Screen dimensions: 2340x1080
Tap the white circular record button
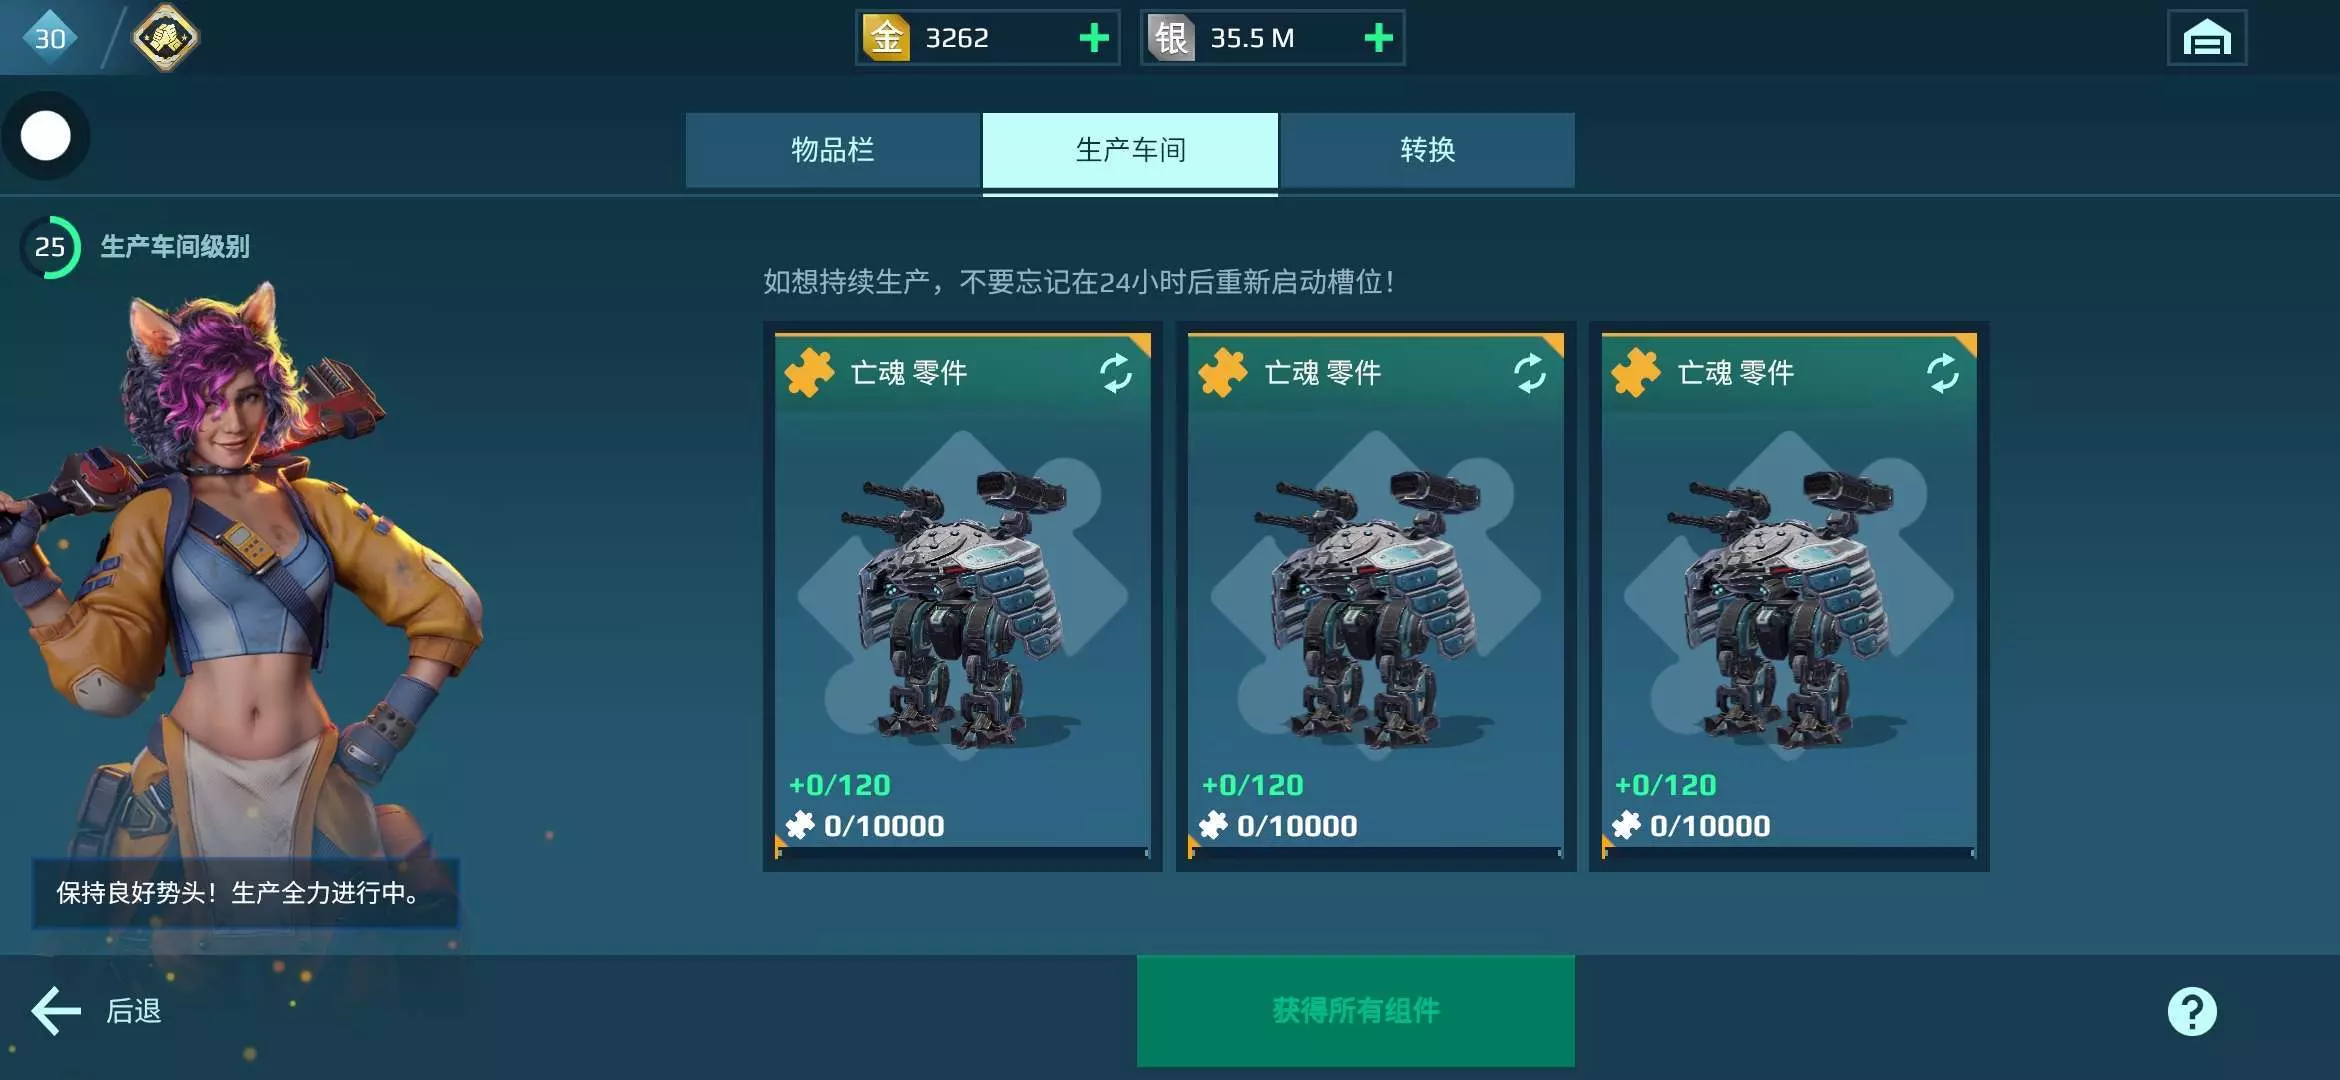pos(46,136)
